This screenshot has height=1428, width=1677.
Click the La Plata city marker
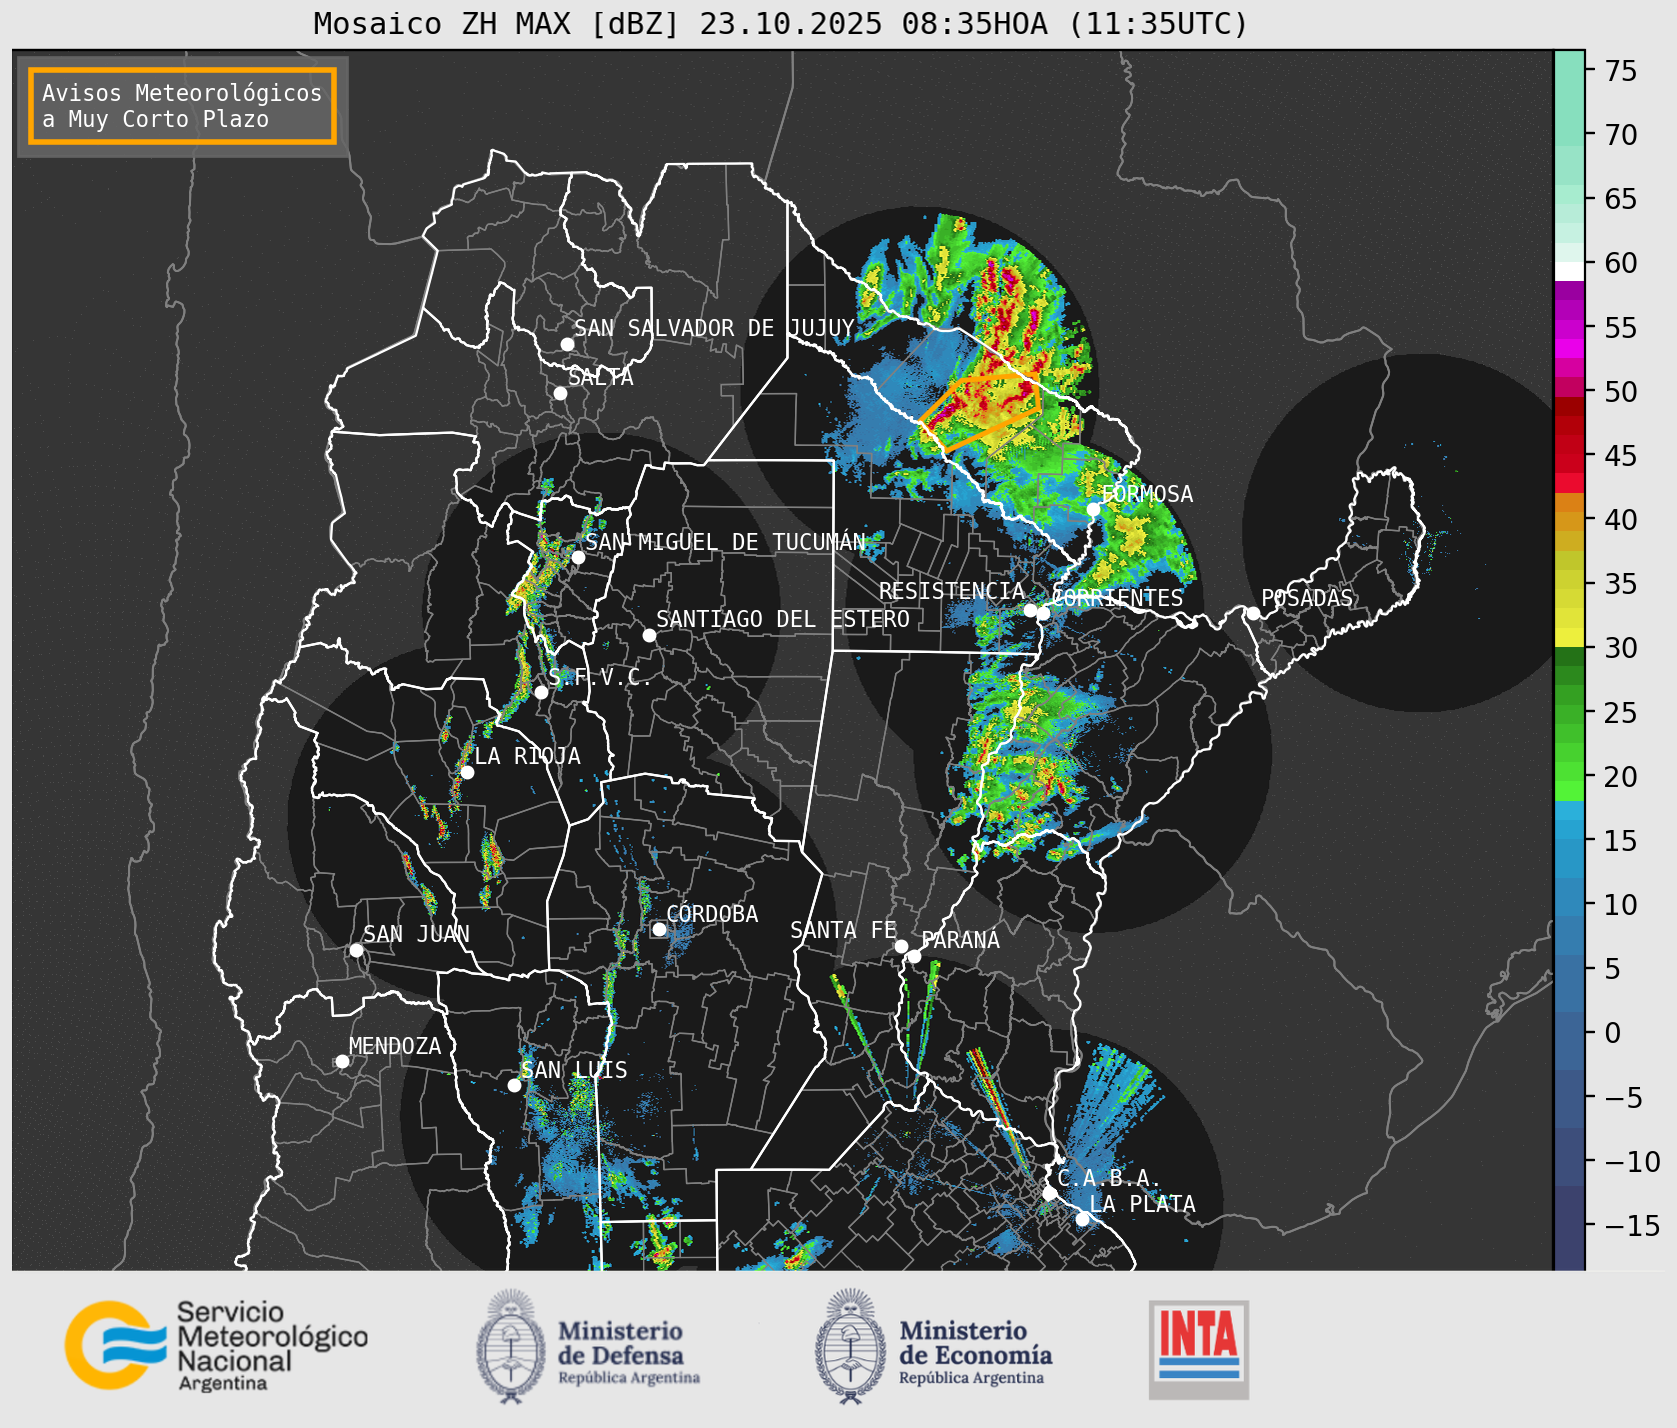pyautogui.click(x=1082, y=1218)
